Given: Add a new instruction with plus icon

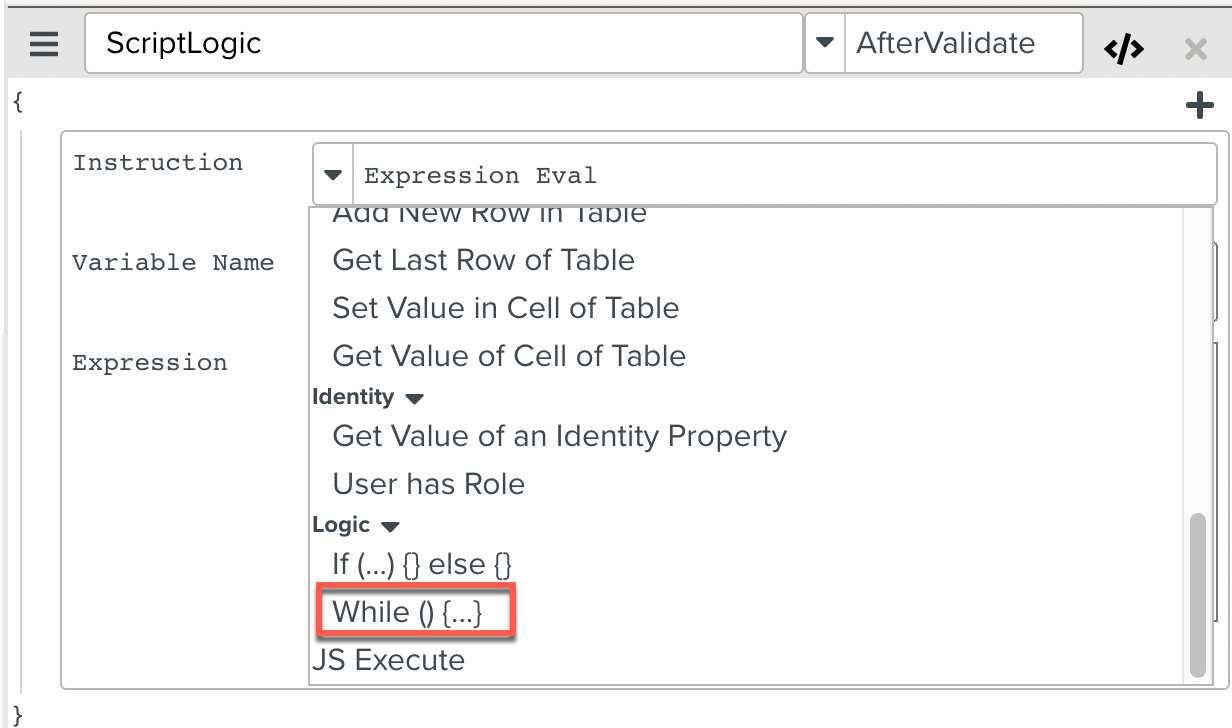Looking at the screenshot, I should tap(1199, 106).
